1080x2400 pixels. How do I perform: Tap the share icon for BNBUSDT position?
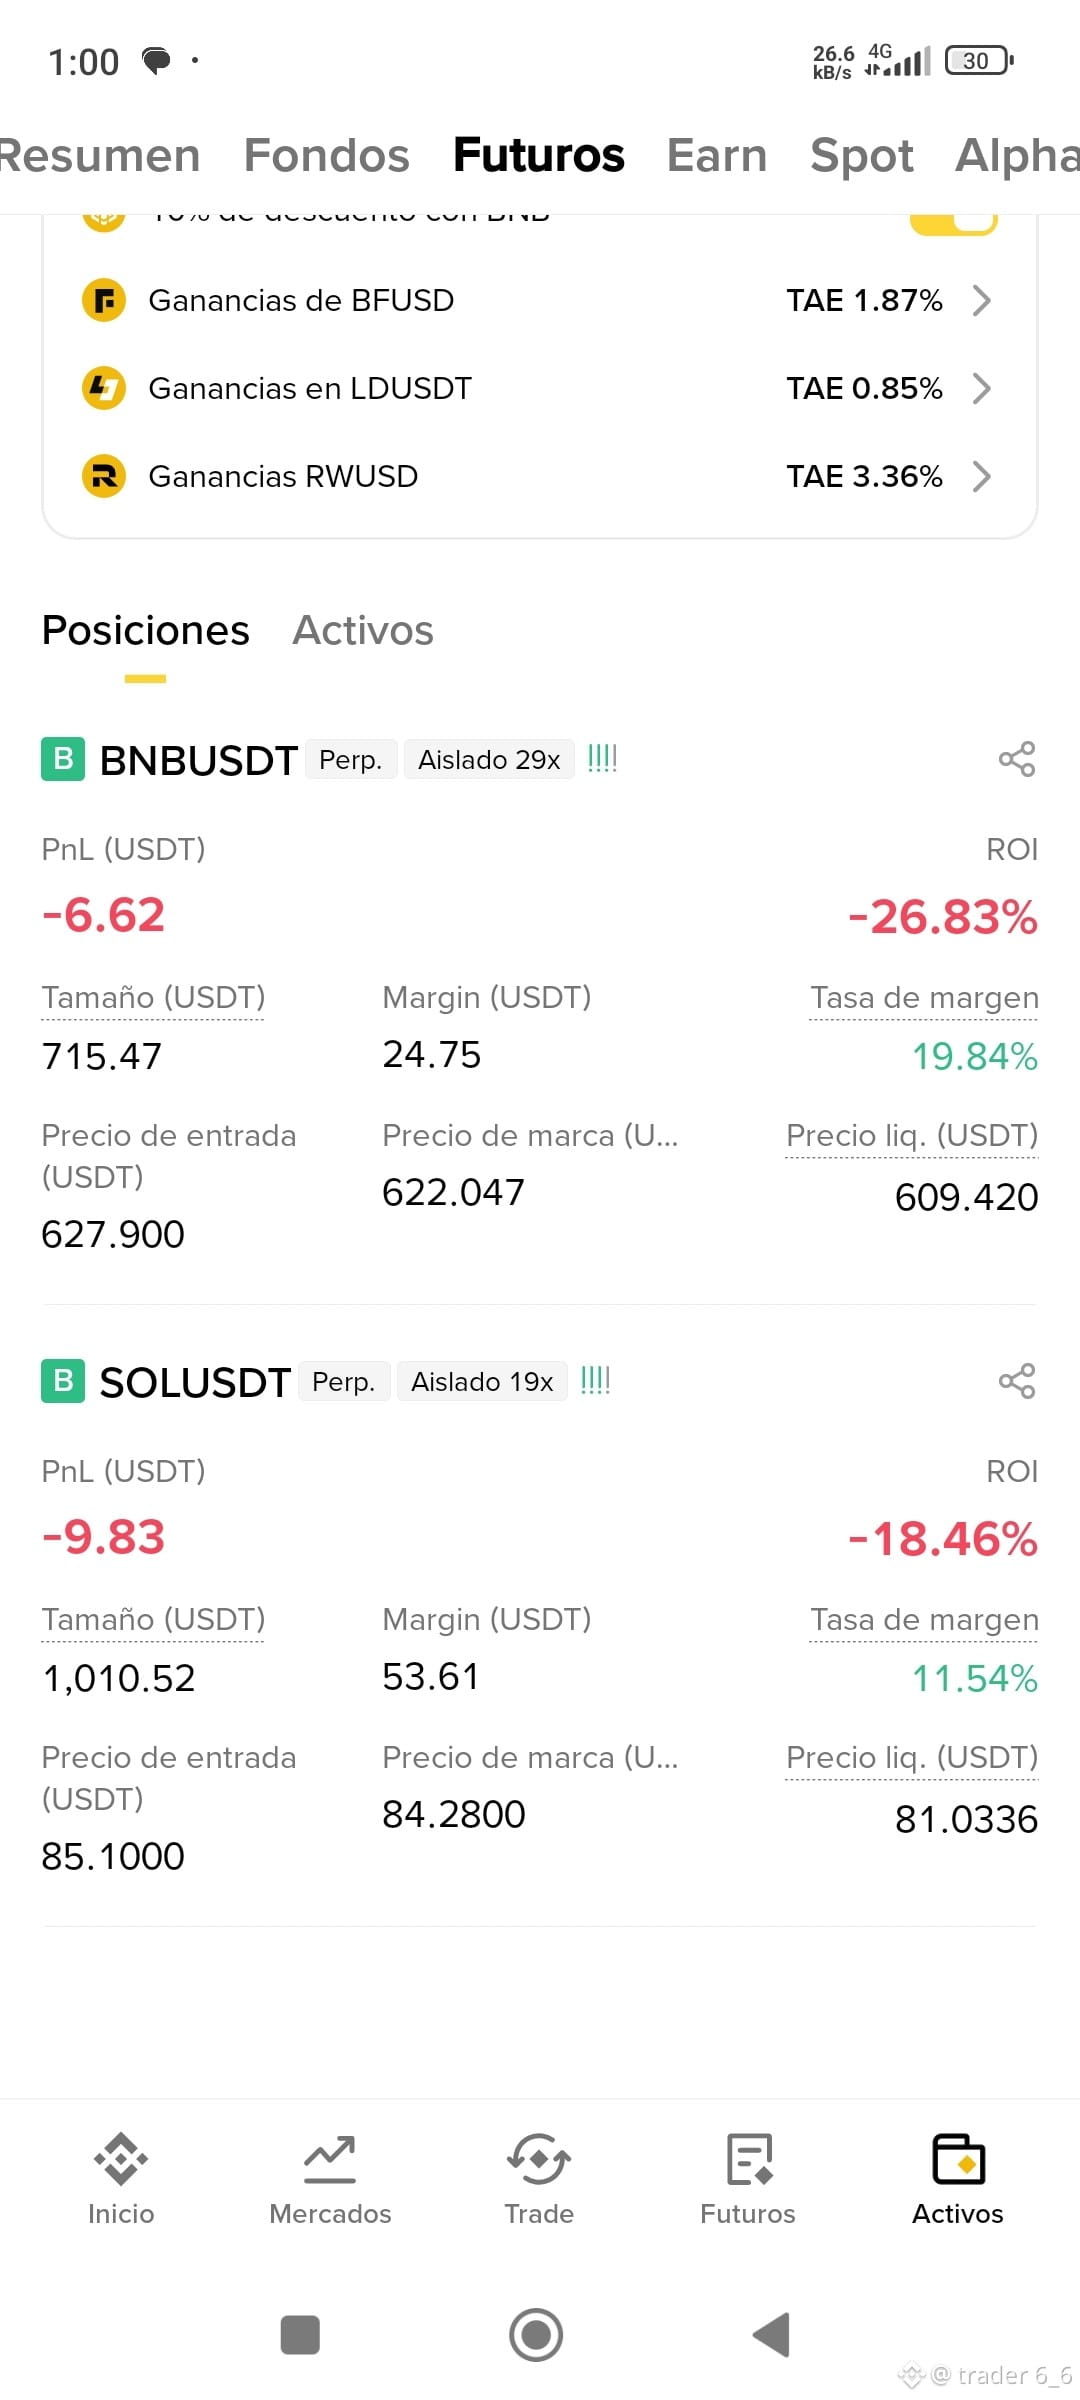pos(1017,759)
